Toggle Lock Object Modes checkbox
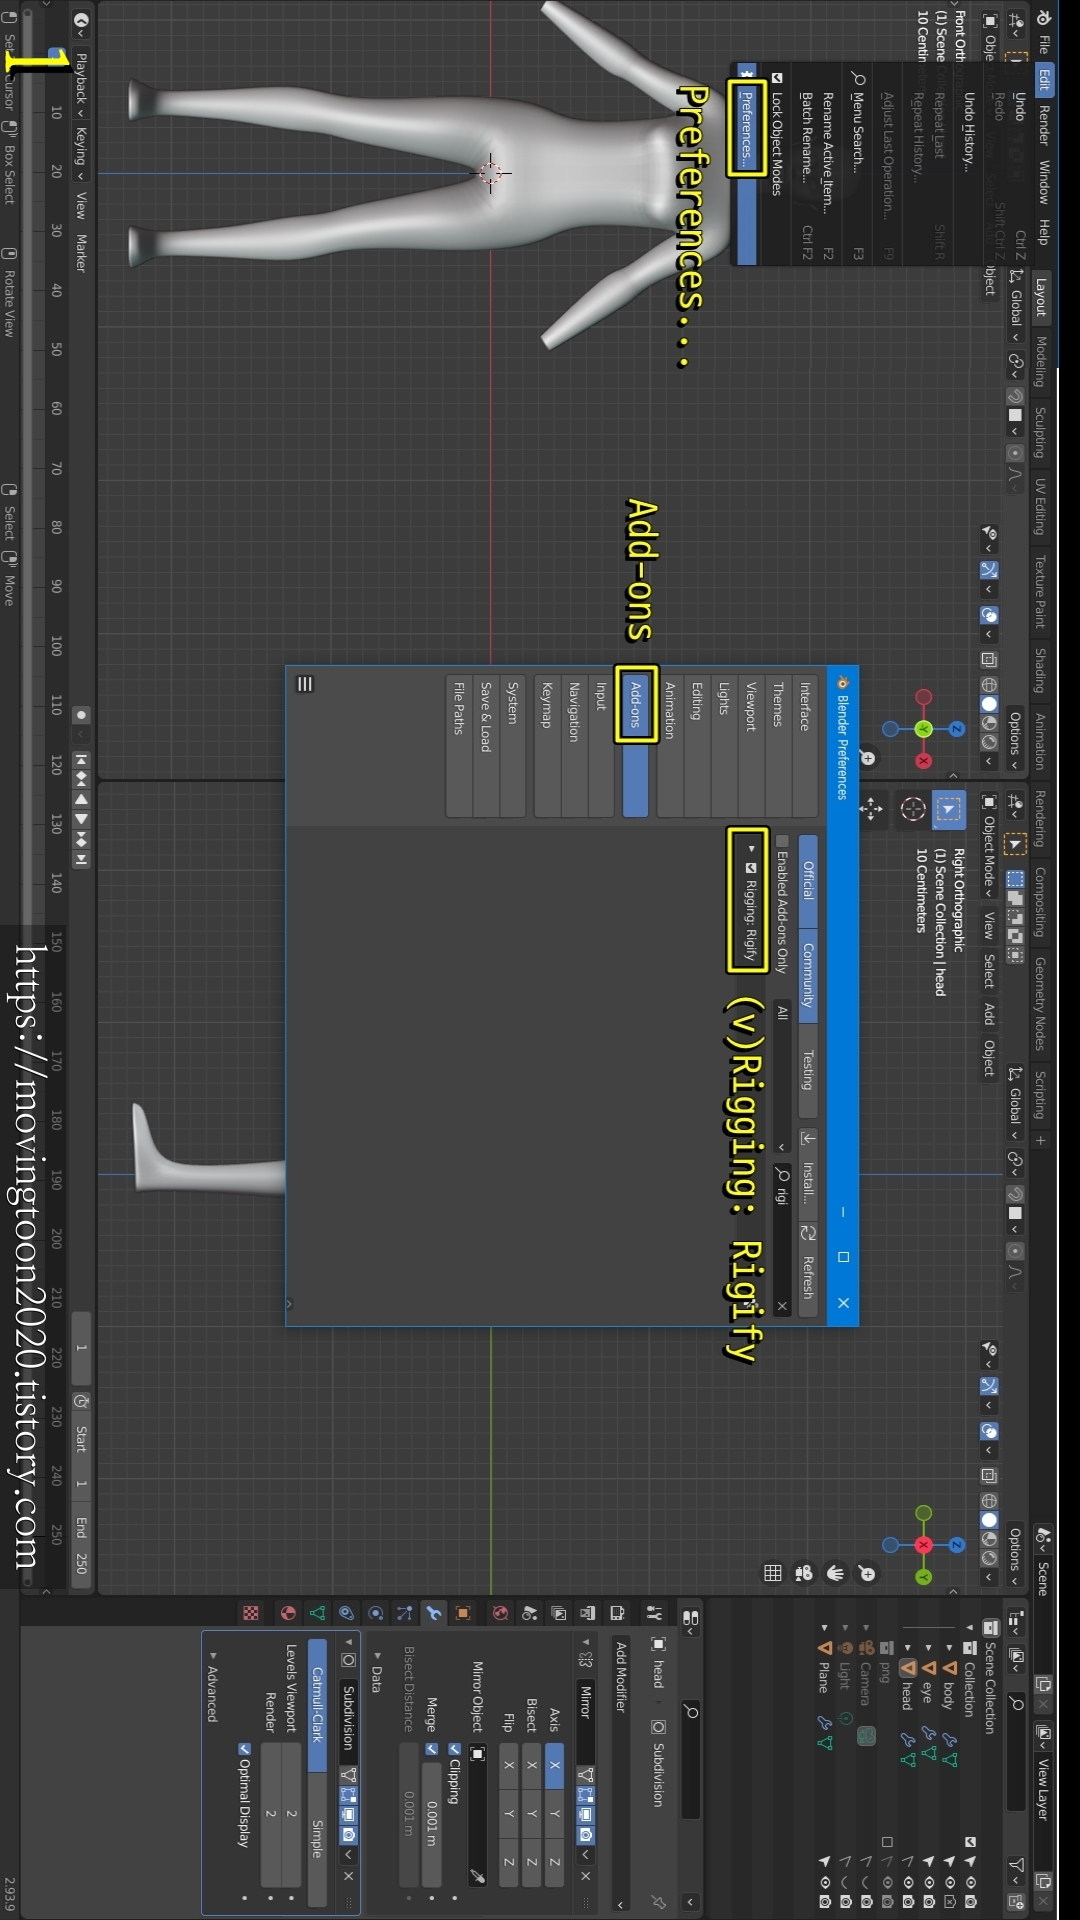This screenshot has width=1080, height=1920. pyautogui.click(x=776, y=78)
